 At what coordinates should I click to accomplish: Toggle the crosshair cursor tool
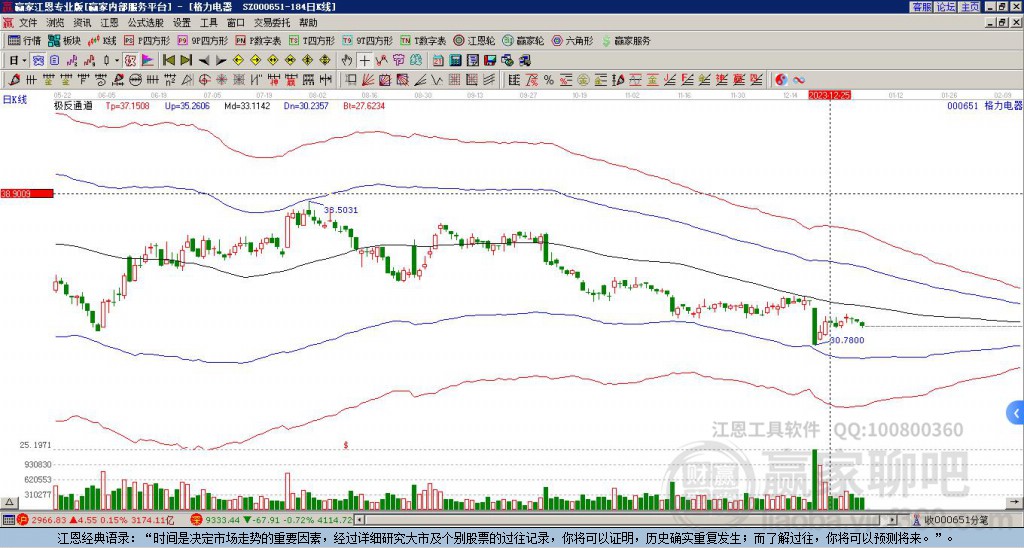(x=364, y=60)
